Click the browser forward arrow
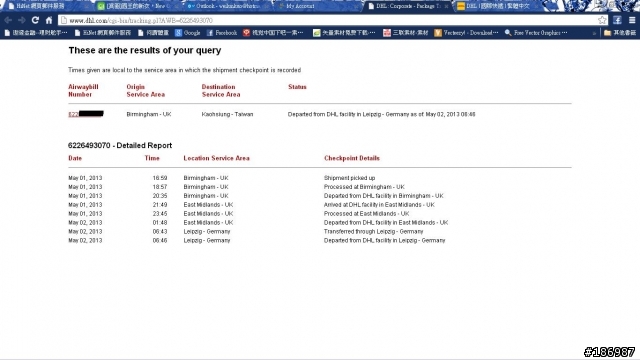 [x=21, y=20]
